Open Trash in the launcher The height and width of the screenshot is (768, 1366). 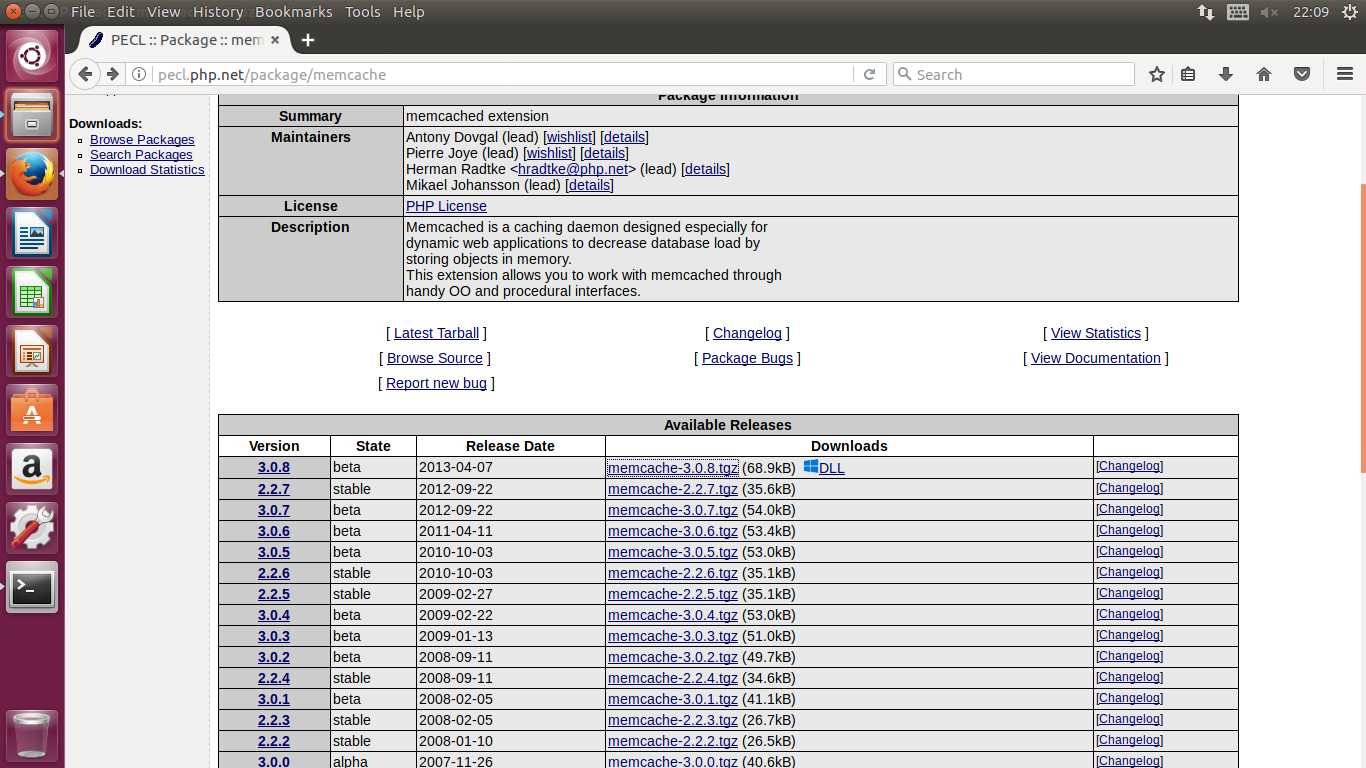[x=32, y=735]
